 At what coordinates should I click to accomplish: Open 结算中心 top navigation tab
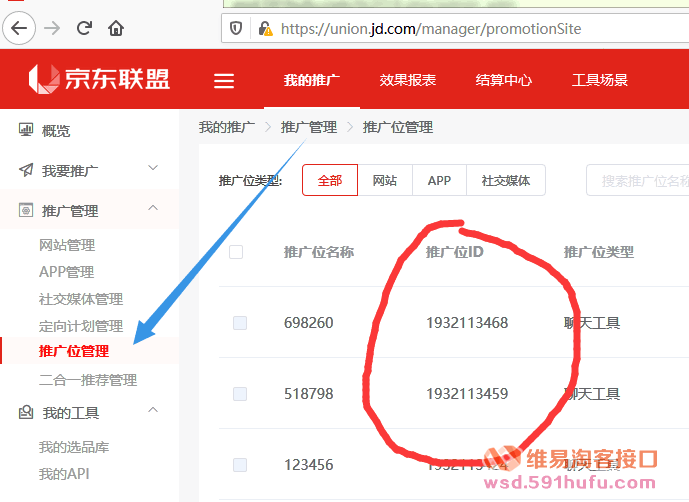pyautogui.click(x=504, y=80)
